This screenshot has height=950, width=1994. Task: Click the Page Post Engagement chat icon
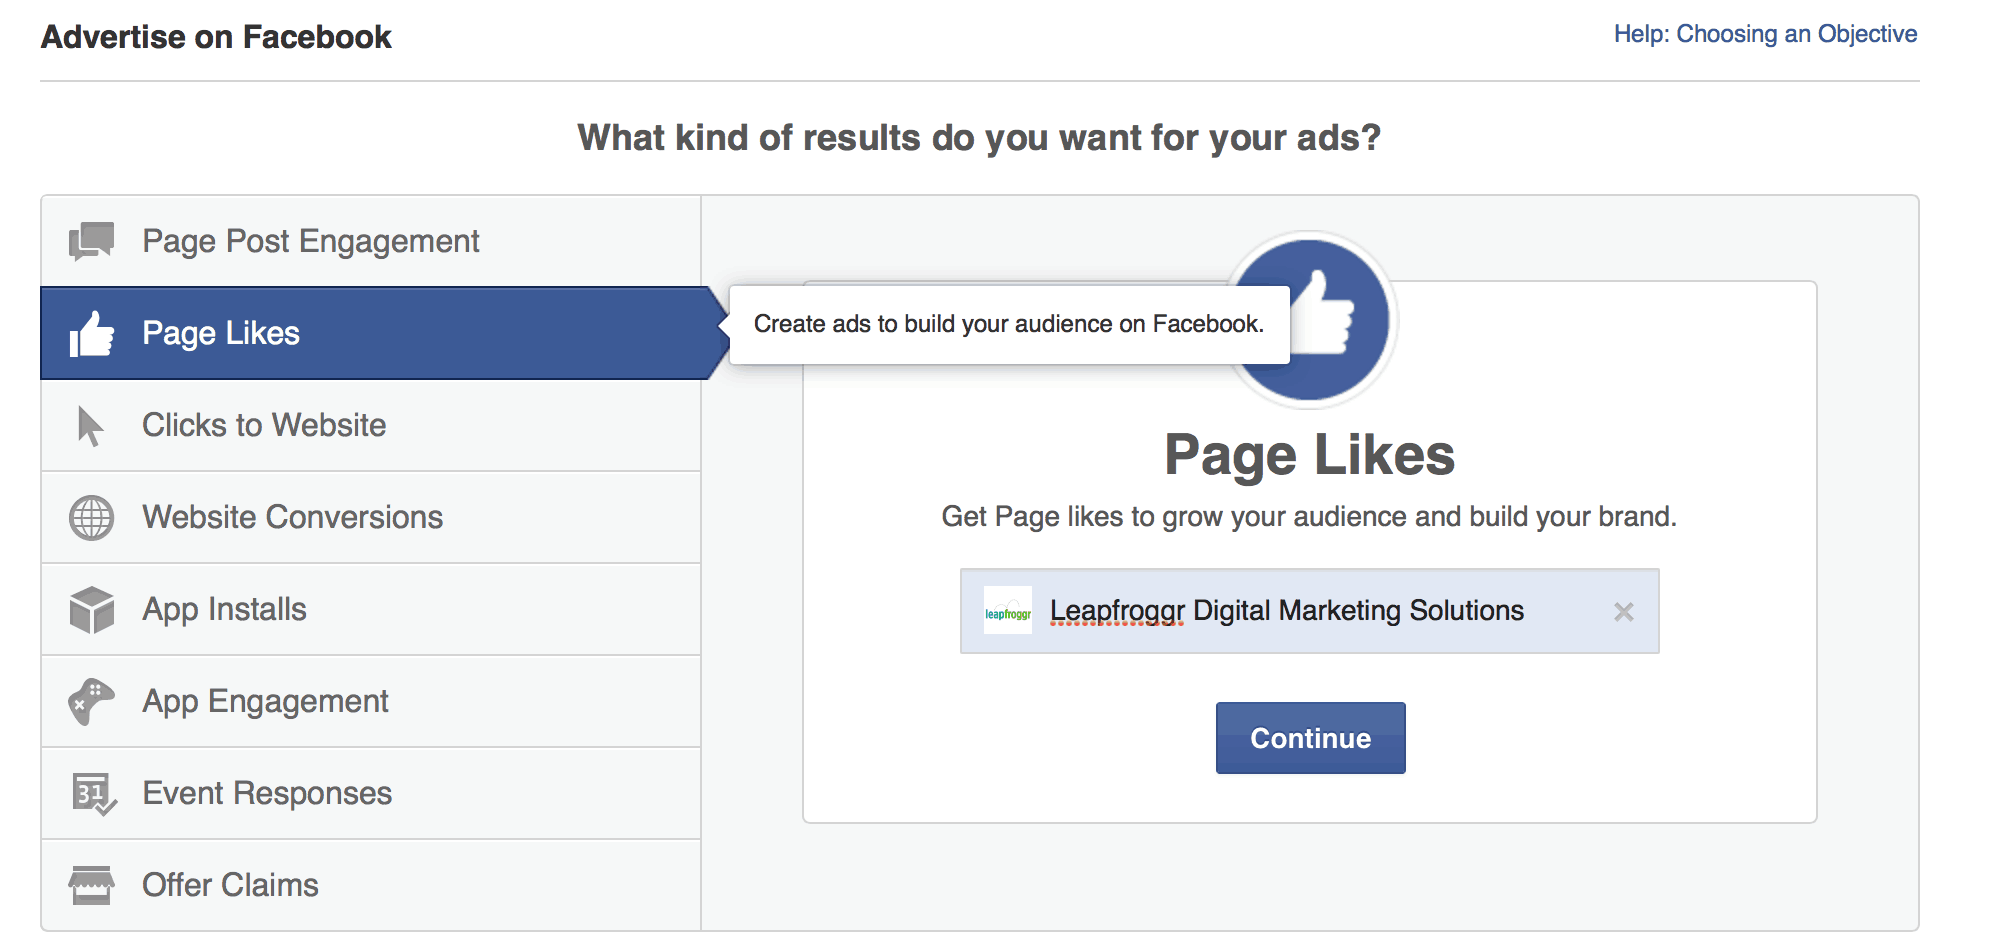click(91, 241)
